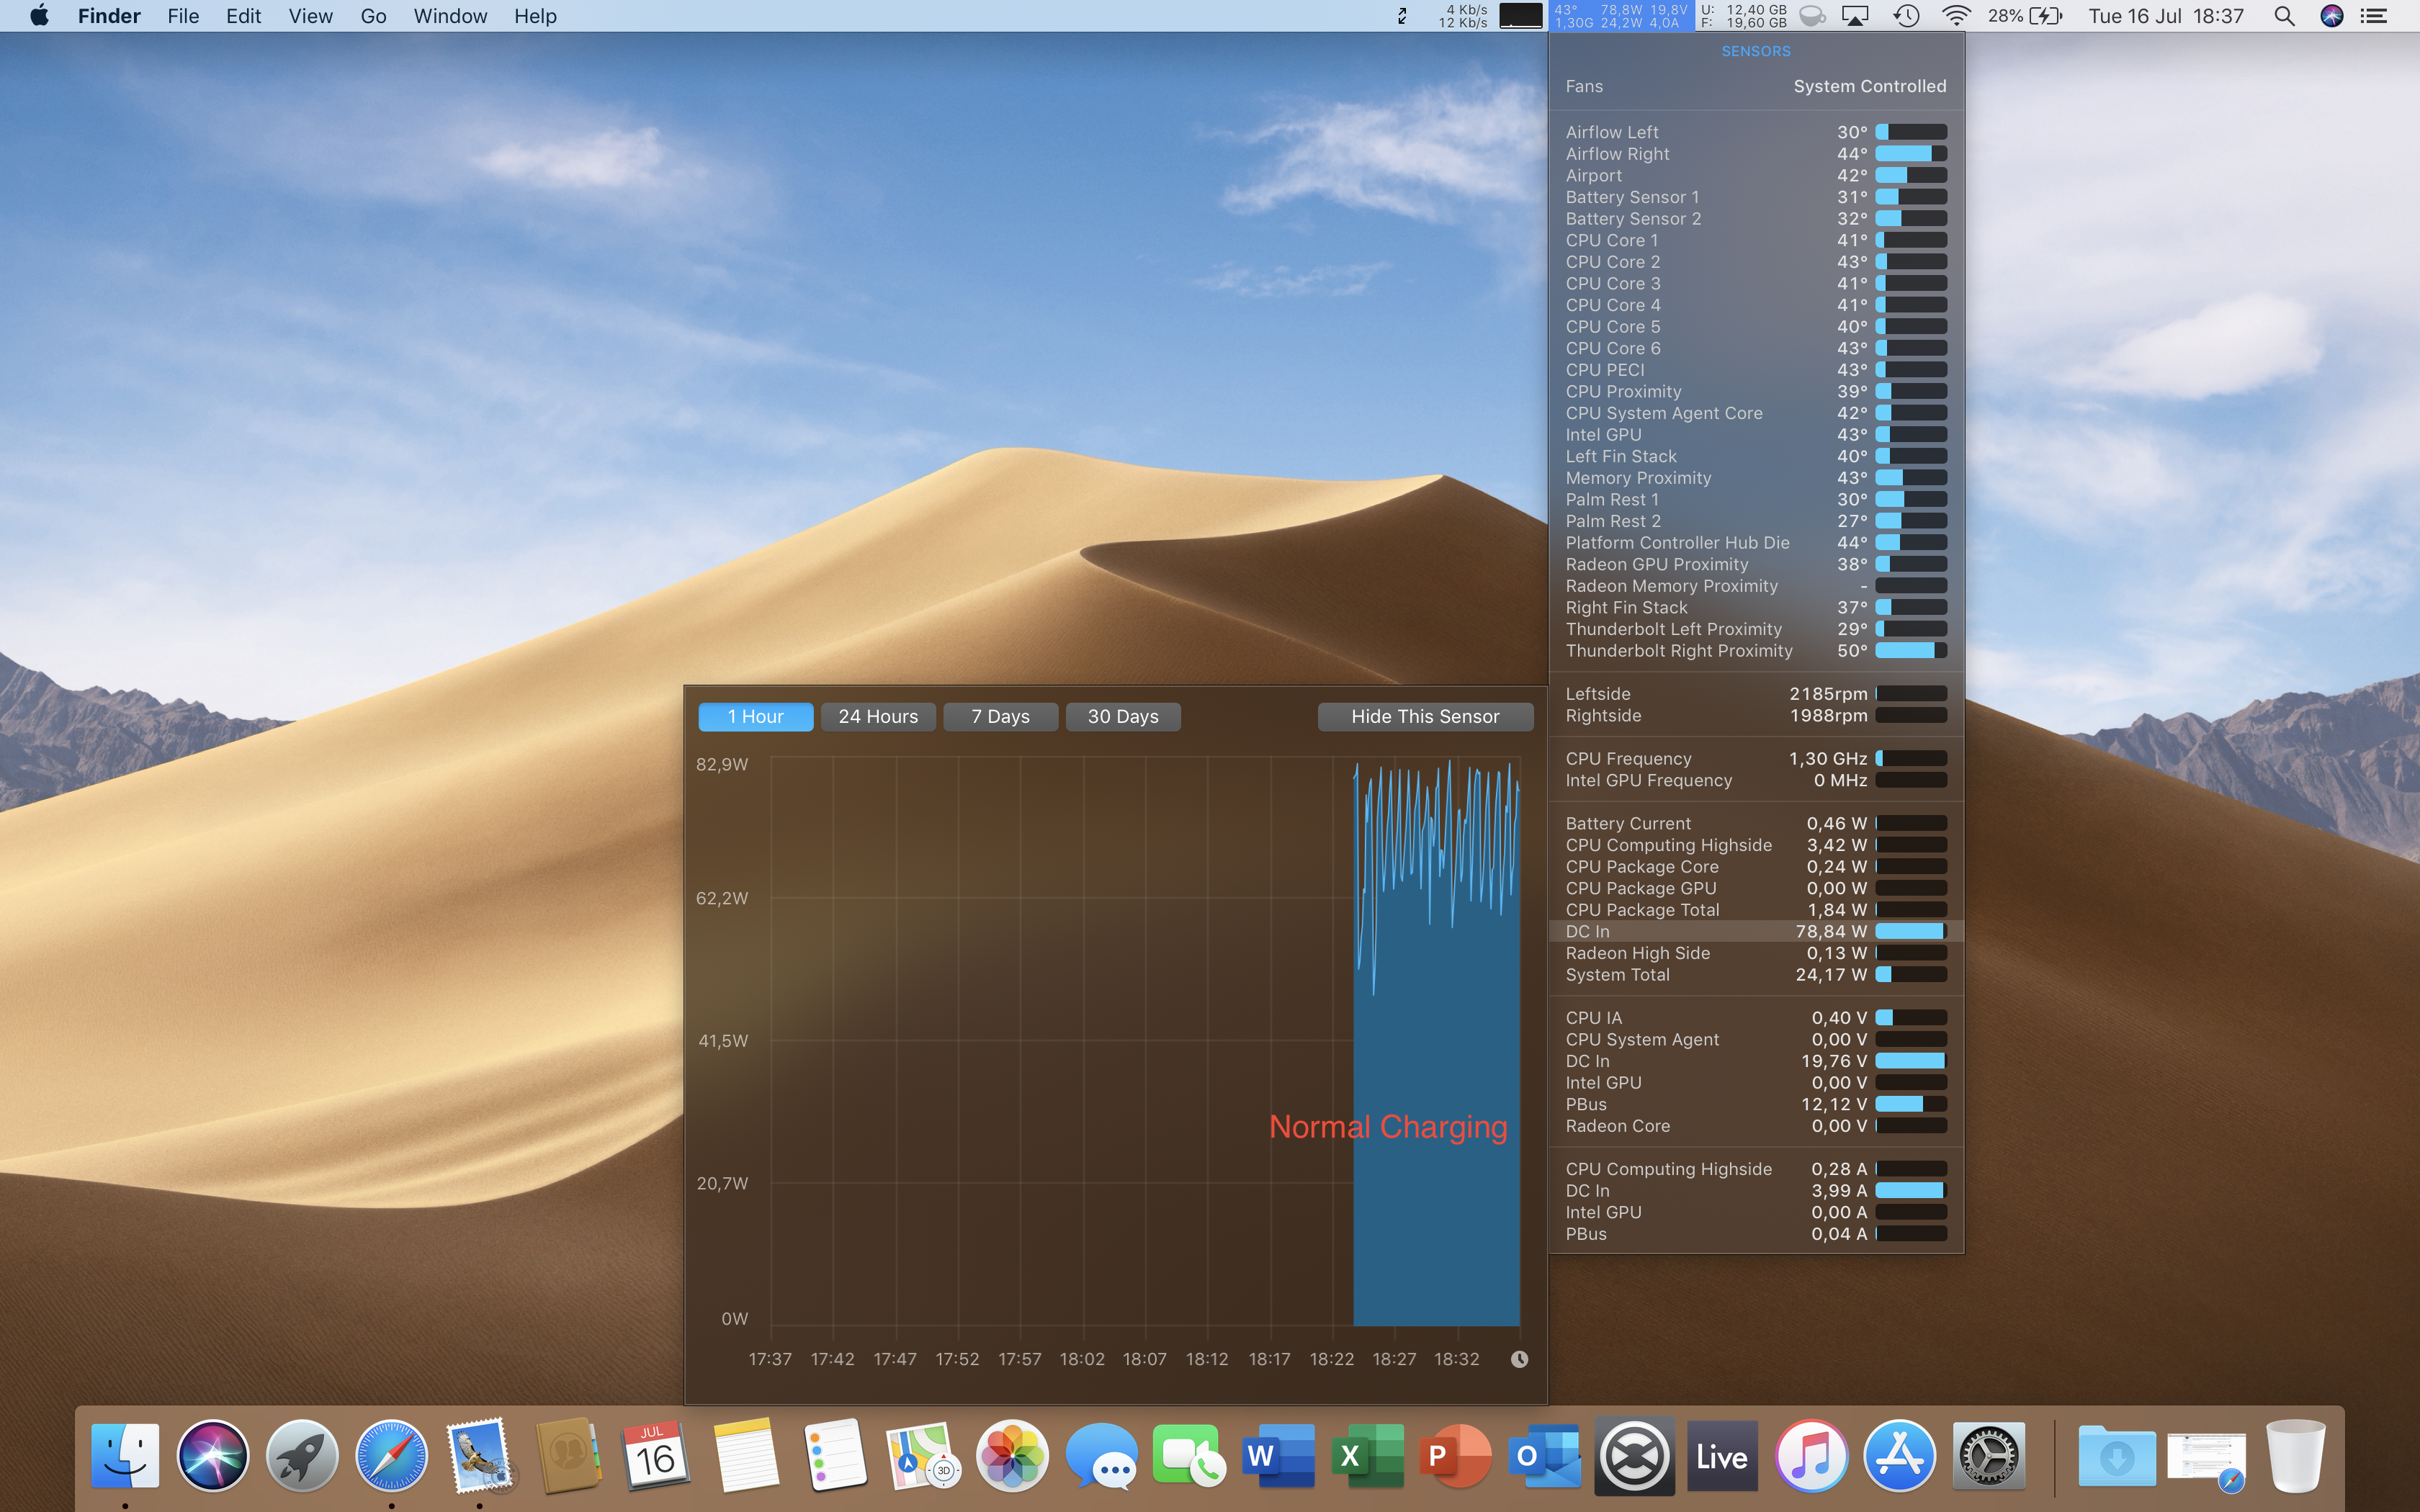Launch Microsoft PowerPoint from Dock
This screenshot has height=1512, width=2420.
(x=1456, y=1455)
